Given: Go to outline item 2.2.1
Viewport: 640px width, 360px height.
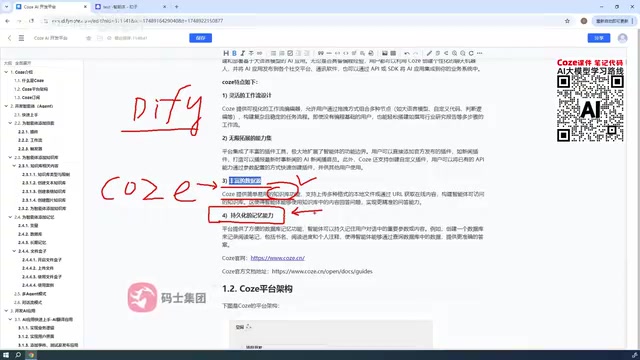Looking at the screenshot, I should (28, 132).
